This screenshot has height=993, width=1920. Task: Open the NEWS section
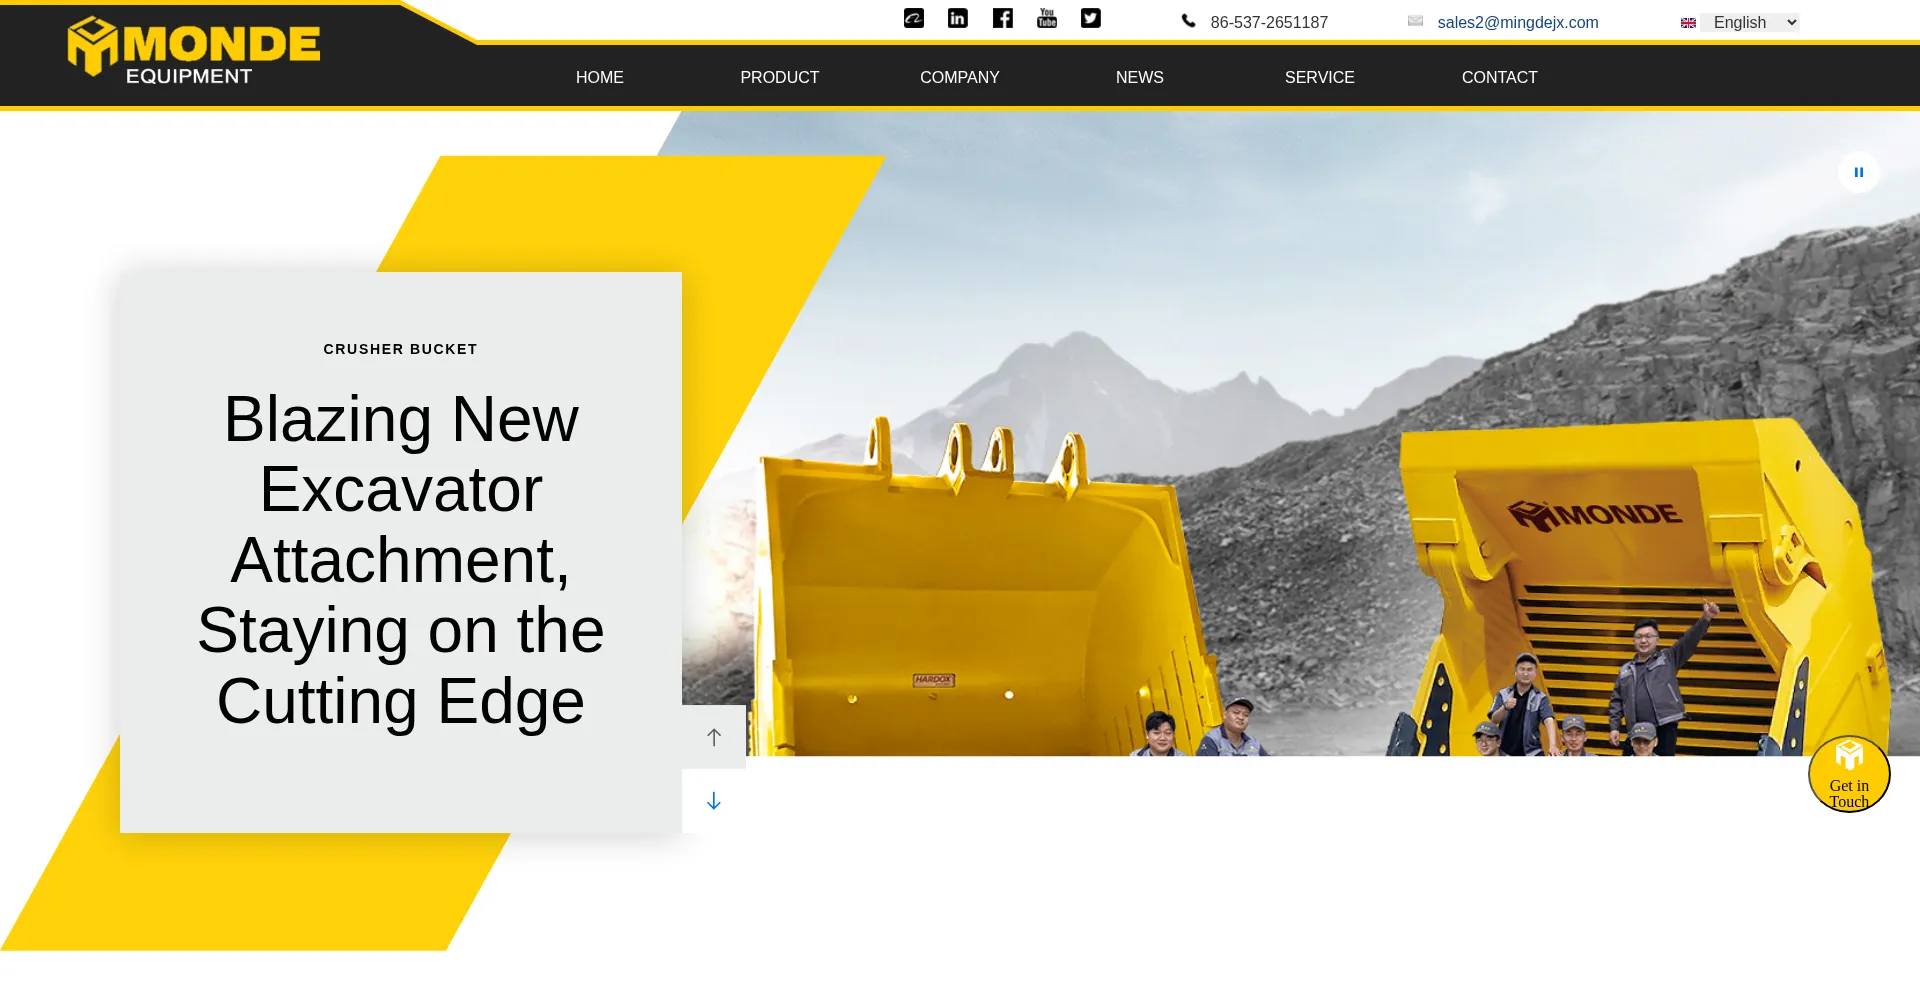click(1139, 77)
